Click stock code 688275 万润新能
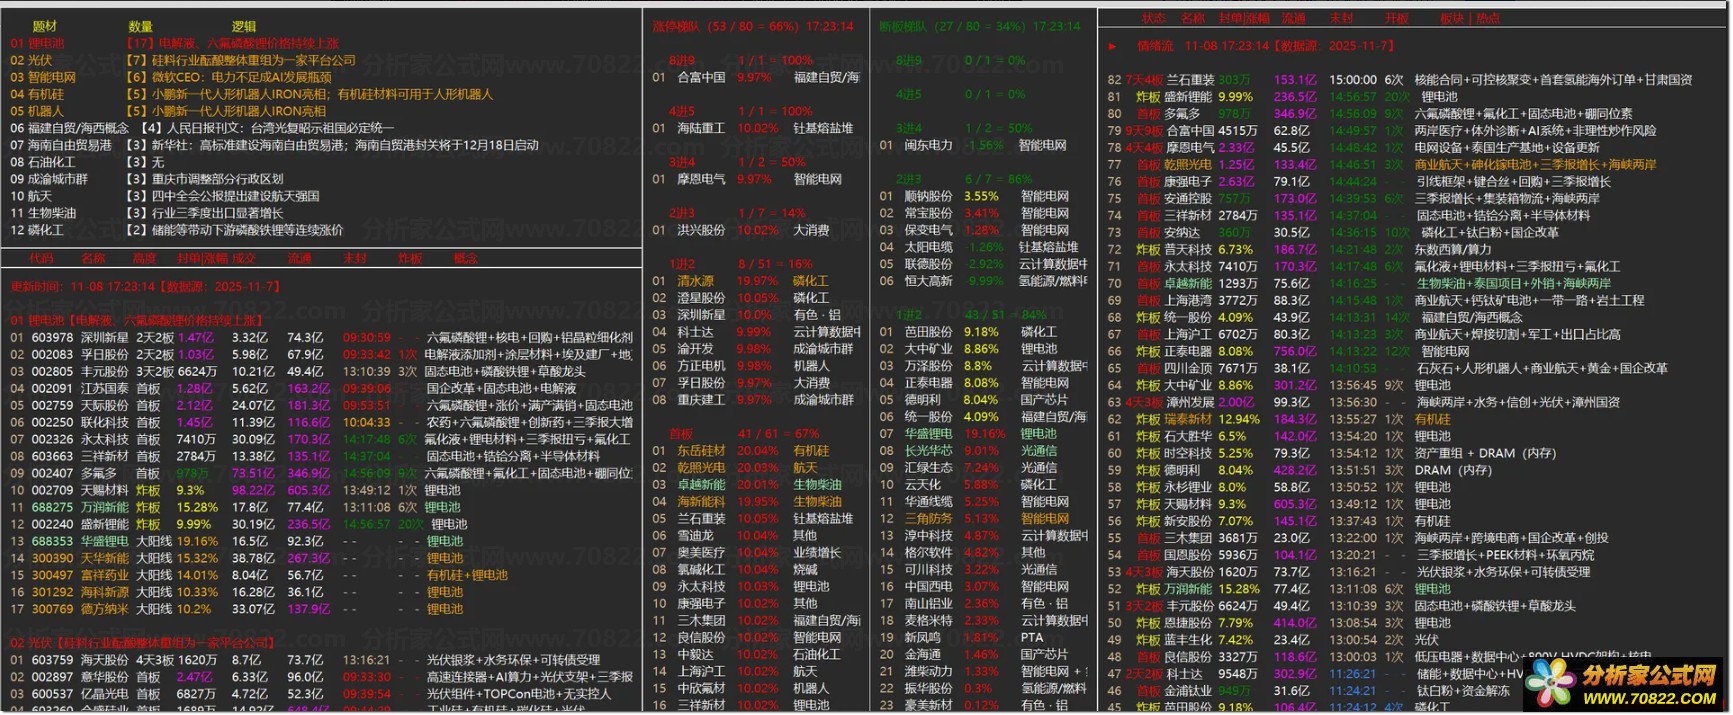The width and height of the screenshot is (1733, 715). (52, 508)
